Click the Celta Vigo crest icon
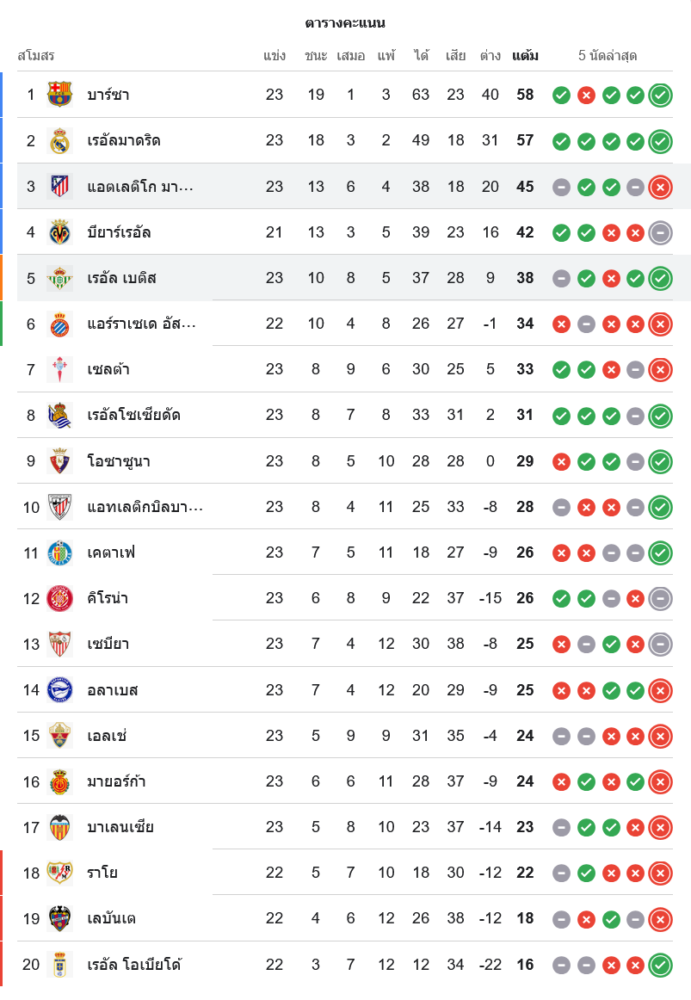This screenshot has width=691, height=1000. [60, 369]
